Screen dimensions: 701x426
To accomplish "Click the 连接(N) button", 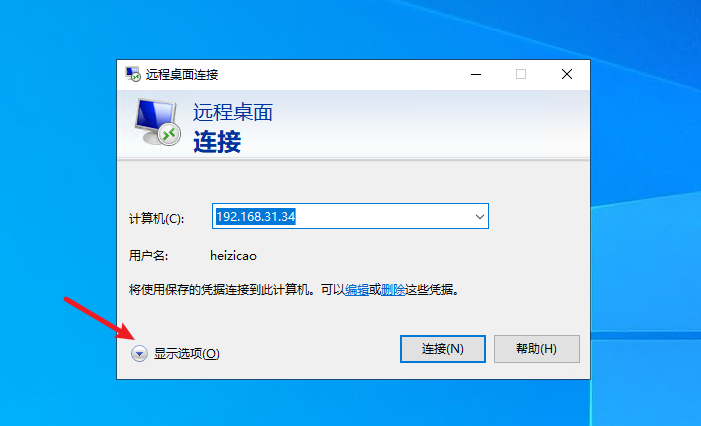I will (443, 349).
